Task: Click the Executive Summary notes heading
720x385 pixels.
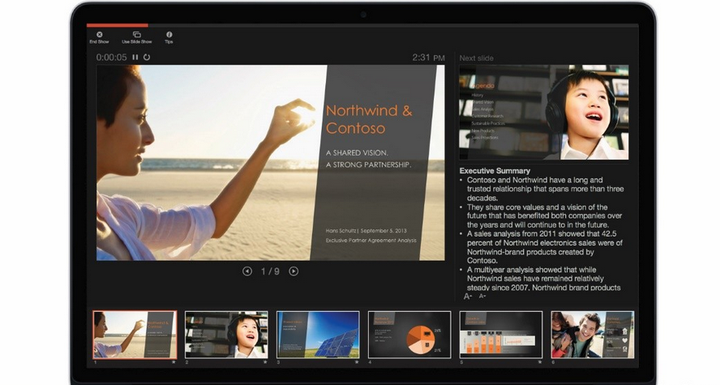Action: click(495, 170)
